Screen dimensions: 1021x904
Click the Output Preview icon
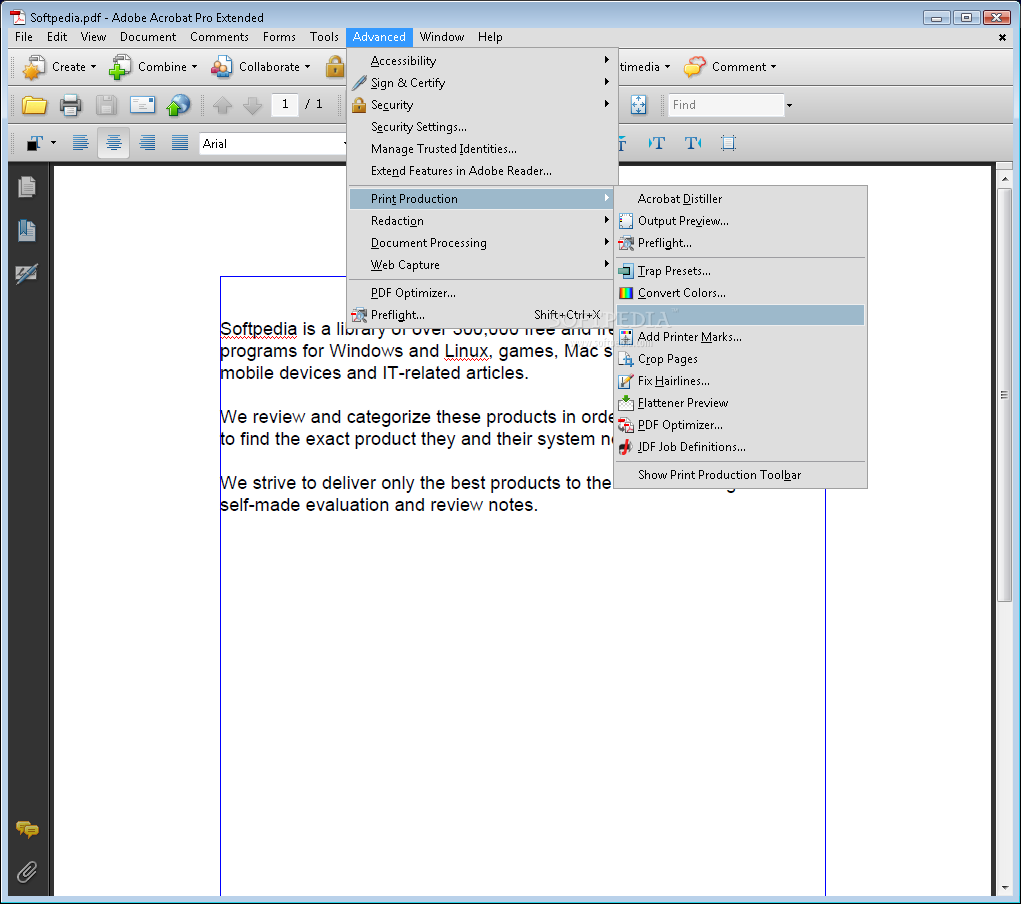tap(626, 221)
